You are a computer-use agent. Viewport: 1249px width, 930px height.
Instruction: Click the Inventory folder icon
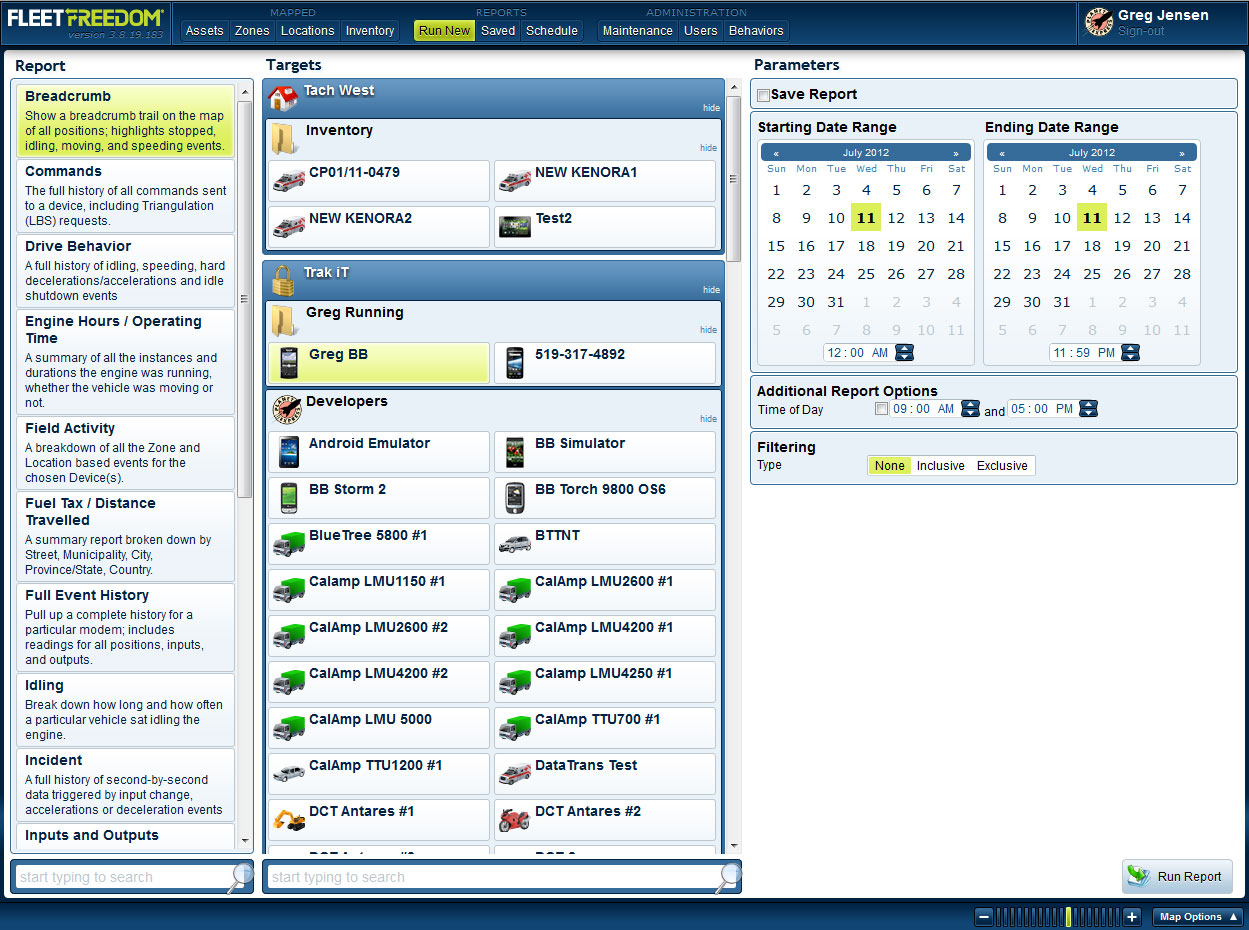[284, 139]
